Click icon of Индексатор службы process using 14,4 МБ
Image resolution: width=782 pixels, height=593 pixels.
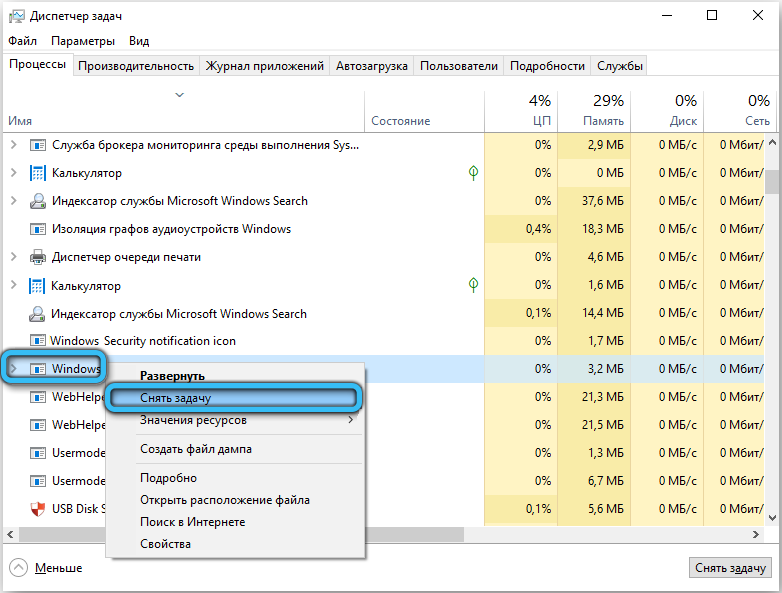click(38, 313)
